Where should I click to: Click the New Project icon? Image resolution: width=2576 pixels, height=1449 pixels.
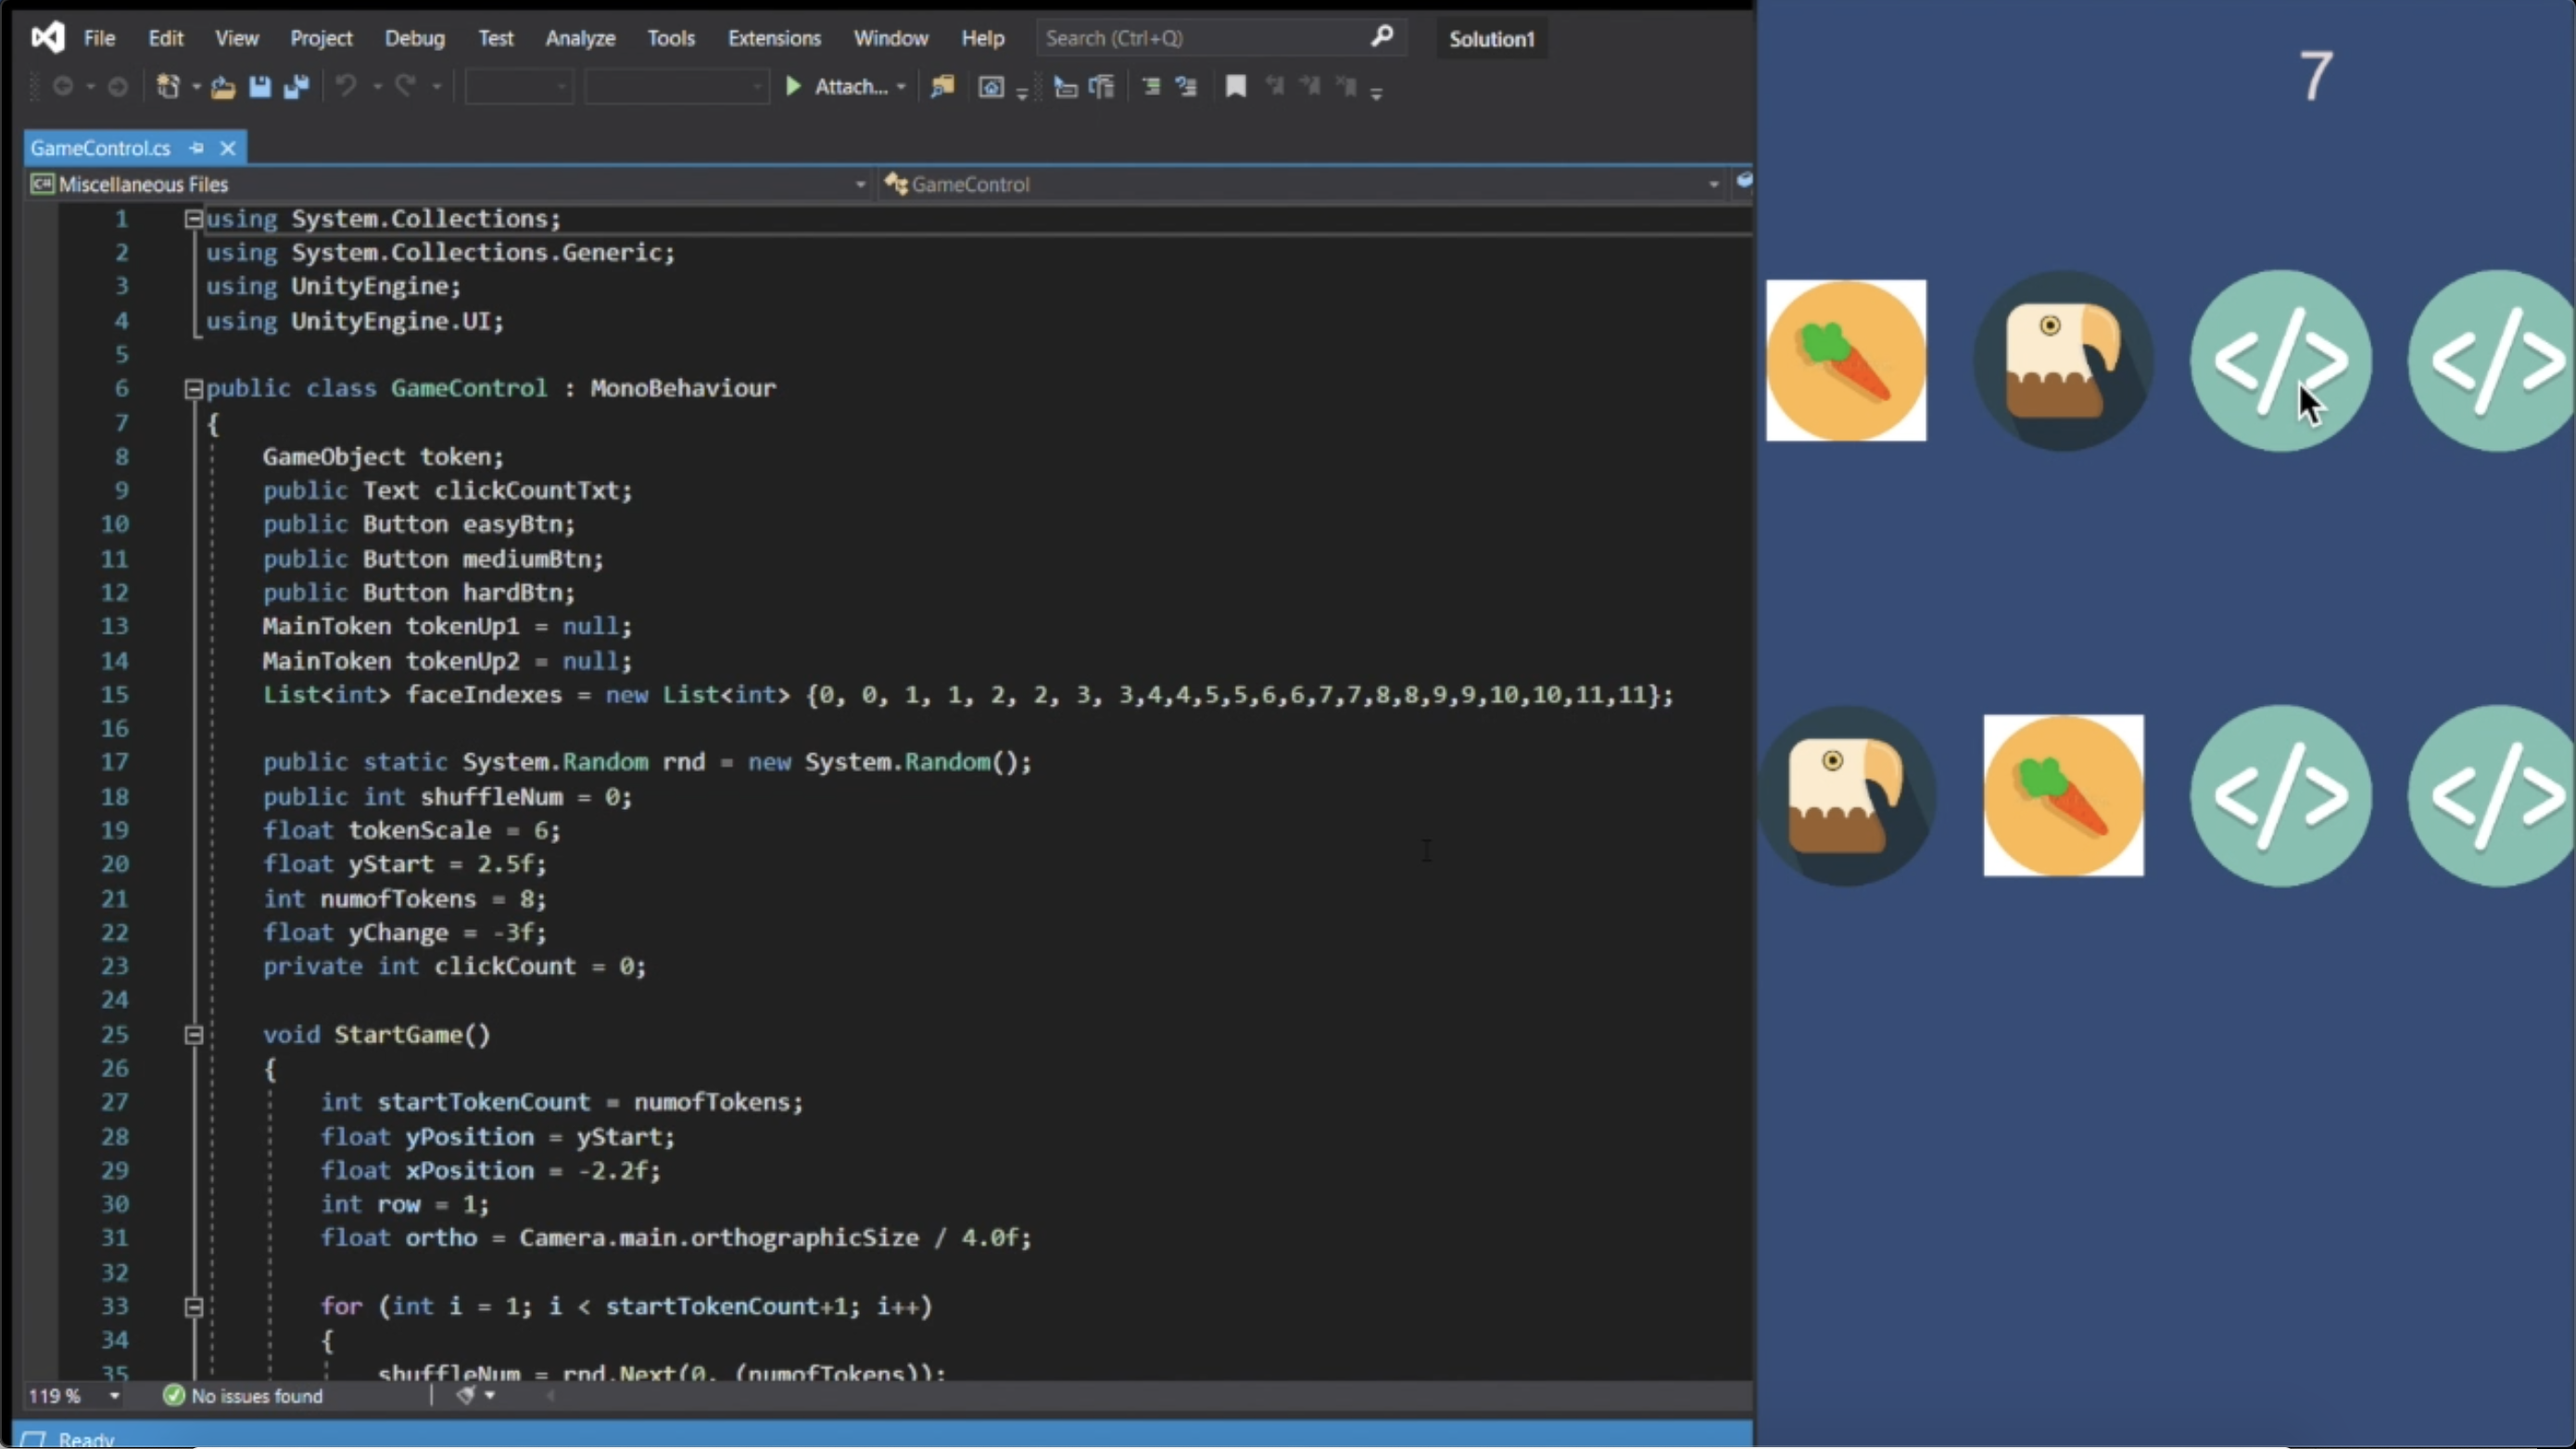click(168, 87)
